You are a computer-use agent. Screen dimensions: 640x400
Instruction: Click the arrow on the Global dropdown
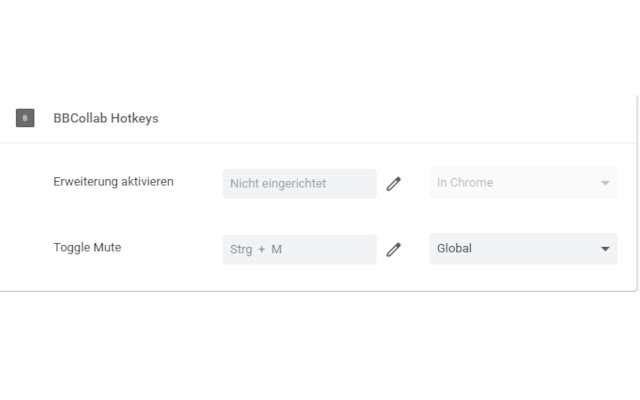tap(605, 249)
